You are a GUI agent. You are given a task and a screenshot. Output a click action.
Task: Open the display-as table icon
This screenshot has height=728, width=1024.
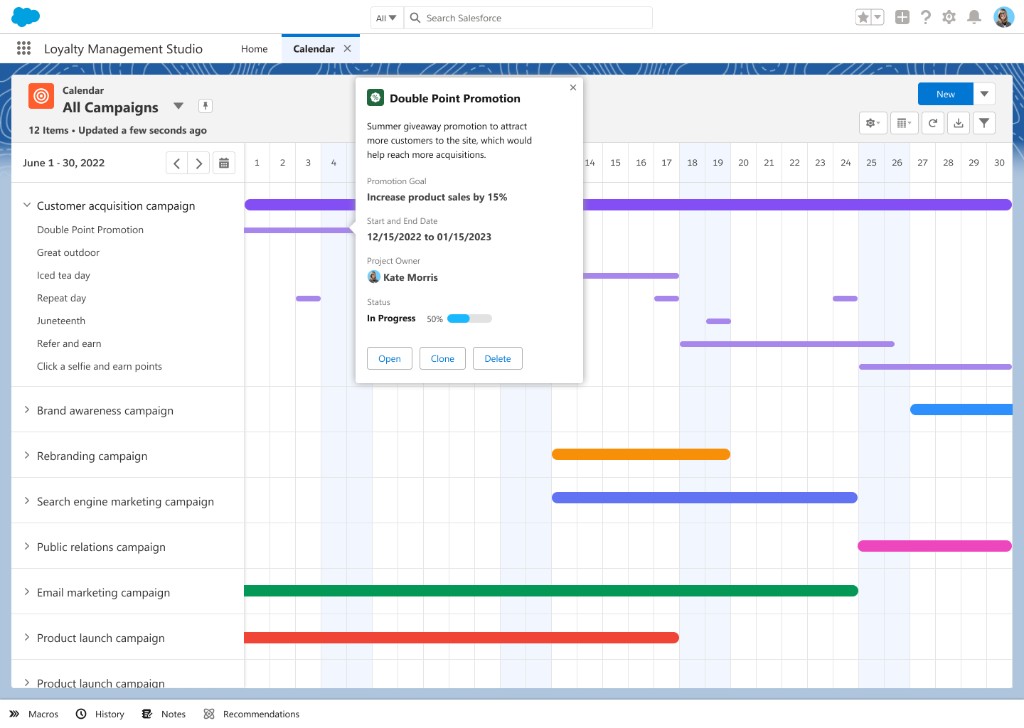pos(904,123)
